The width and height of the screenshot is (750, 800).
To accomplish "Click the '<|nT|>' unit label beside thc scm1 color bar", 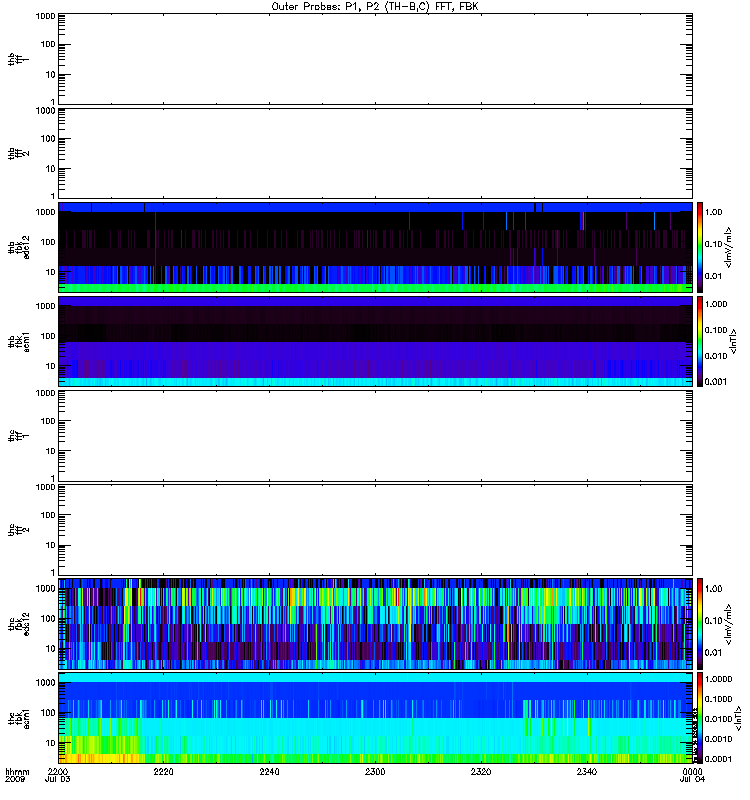I will tap(738, 718).
